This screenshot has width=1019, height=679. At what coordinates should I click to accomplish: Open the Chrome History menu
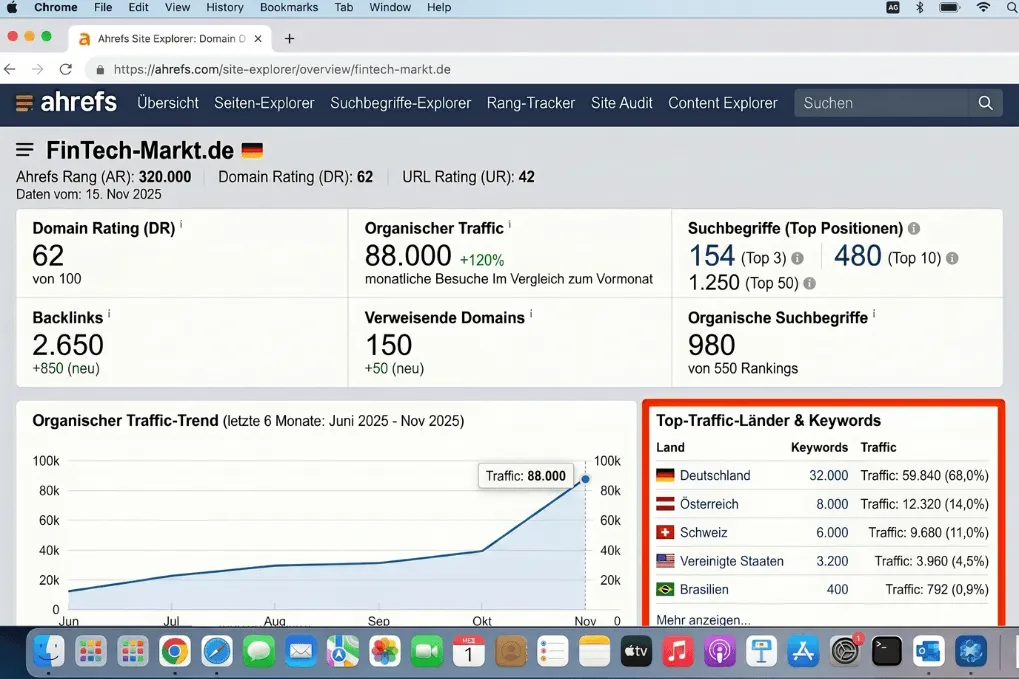(x=224, y=8)
